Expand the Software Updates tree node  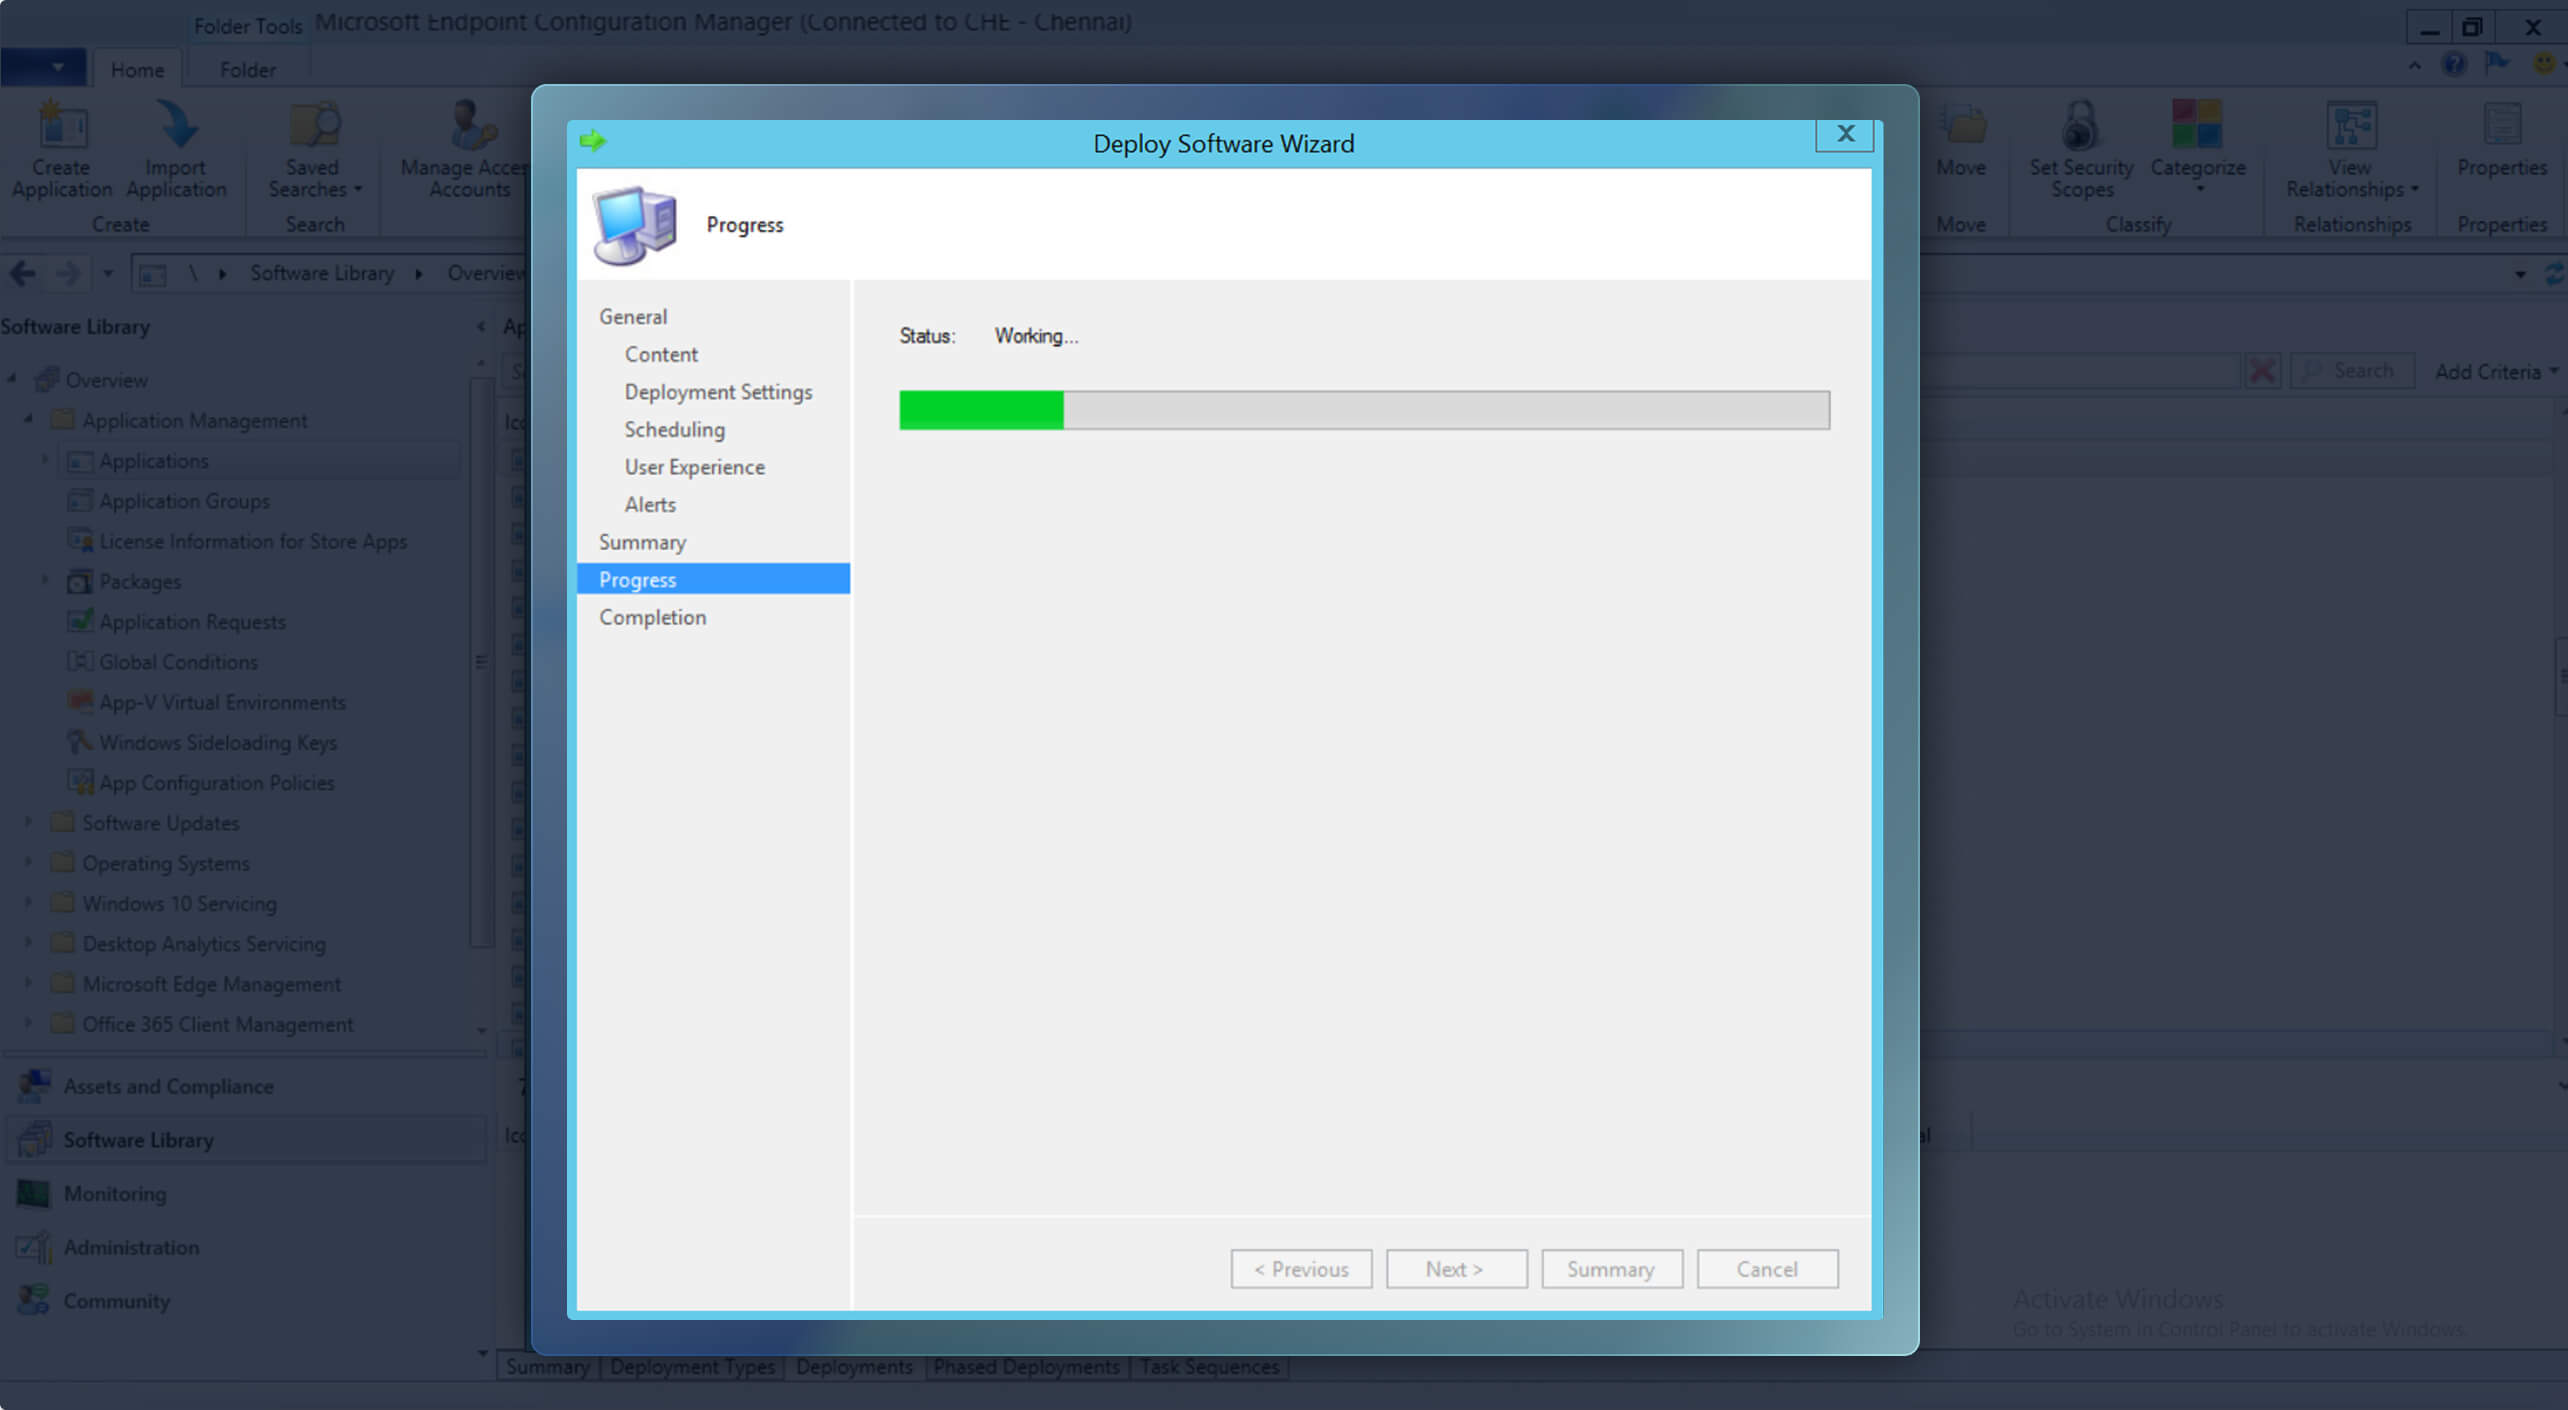pyautogui.click(x=28, y=822)
